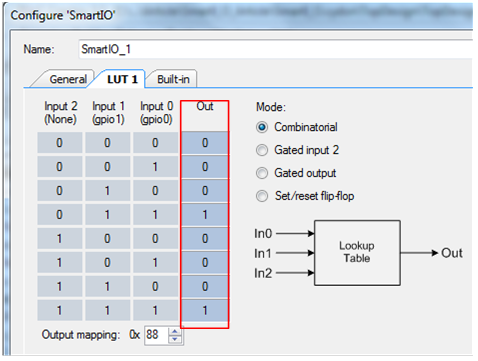Click the In2 label in the diagram
The height and width of the screenshot is (361, 478).
pyautogui.click(x=263, y=273)
